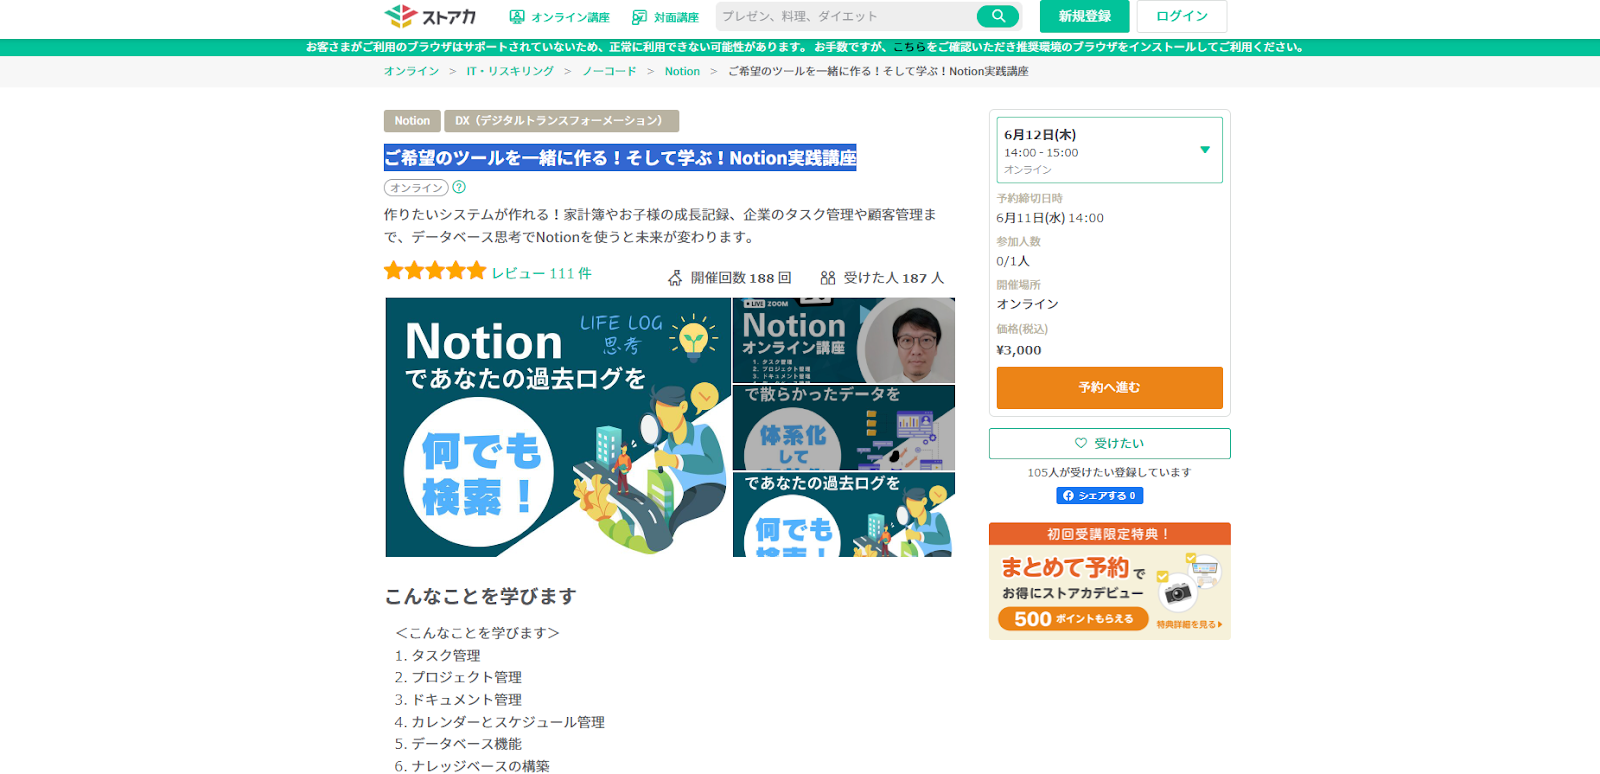Open オンライン講座 in the header
The width and height of the screenshot is (1600, 774).
click(x=559, y=17)
